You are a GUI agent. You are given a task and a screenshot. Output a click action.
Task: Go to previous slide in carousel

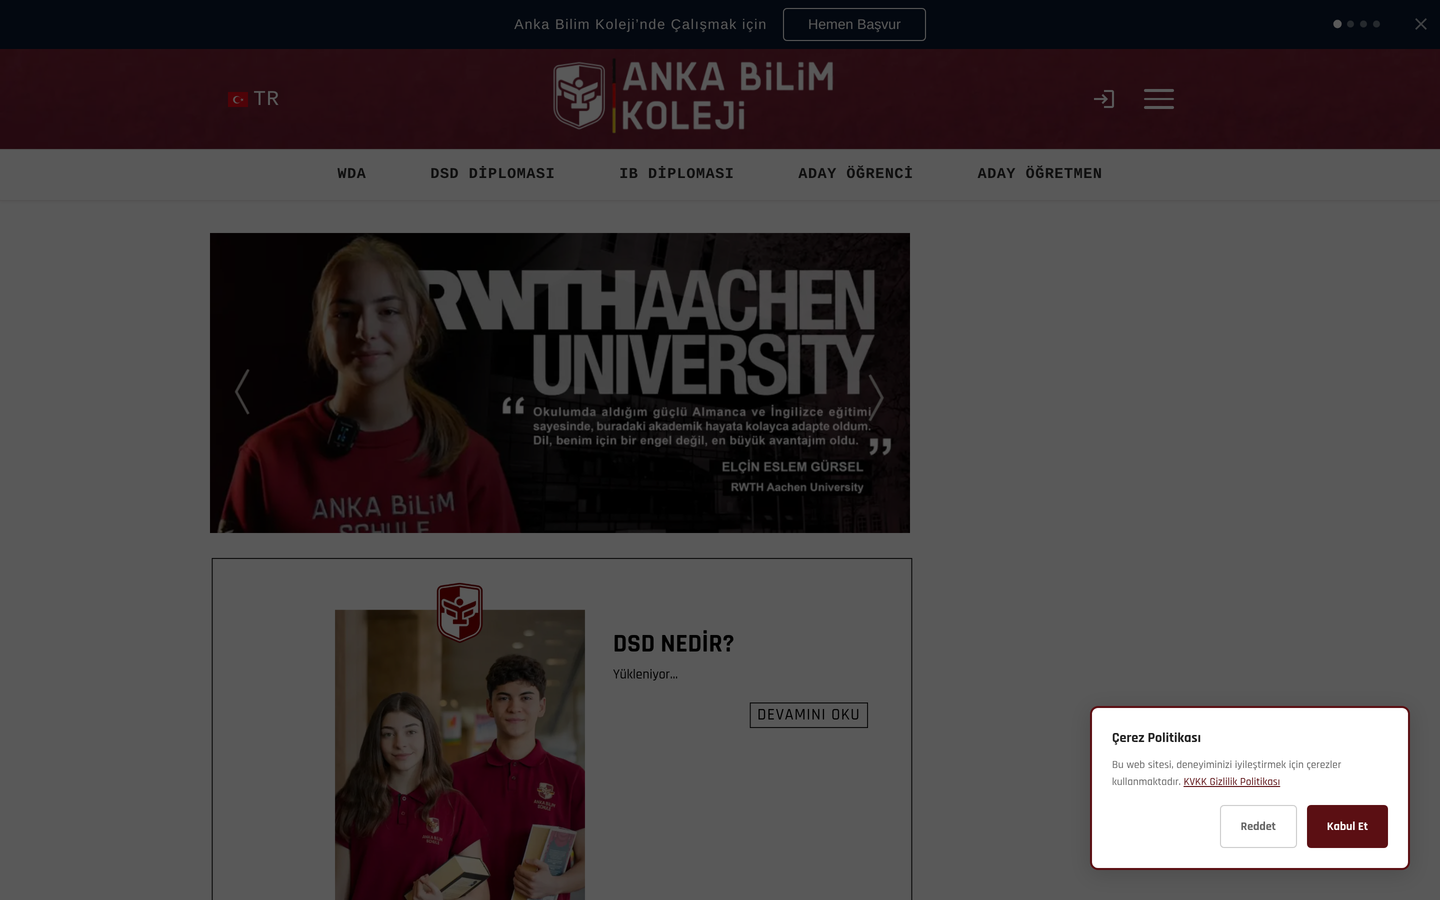(x=241, y=392)
